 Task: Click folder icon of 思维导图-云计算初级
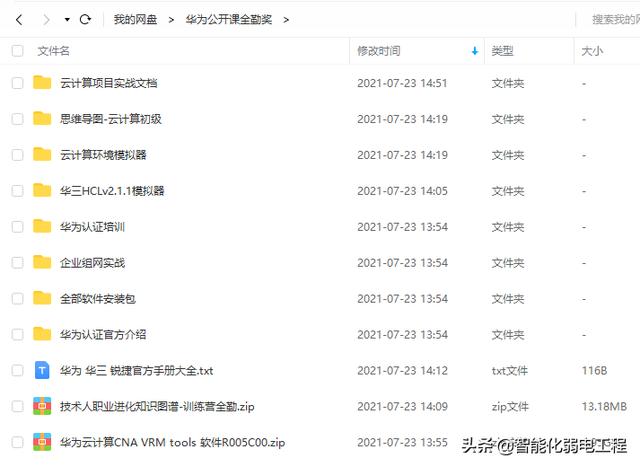42,118
